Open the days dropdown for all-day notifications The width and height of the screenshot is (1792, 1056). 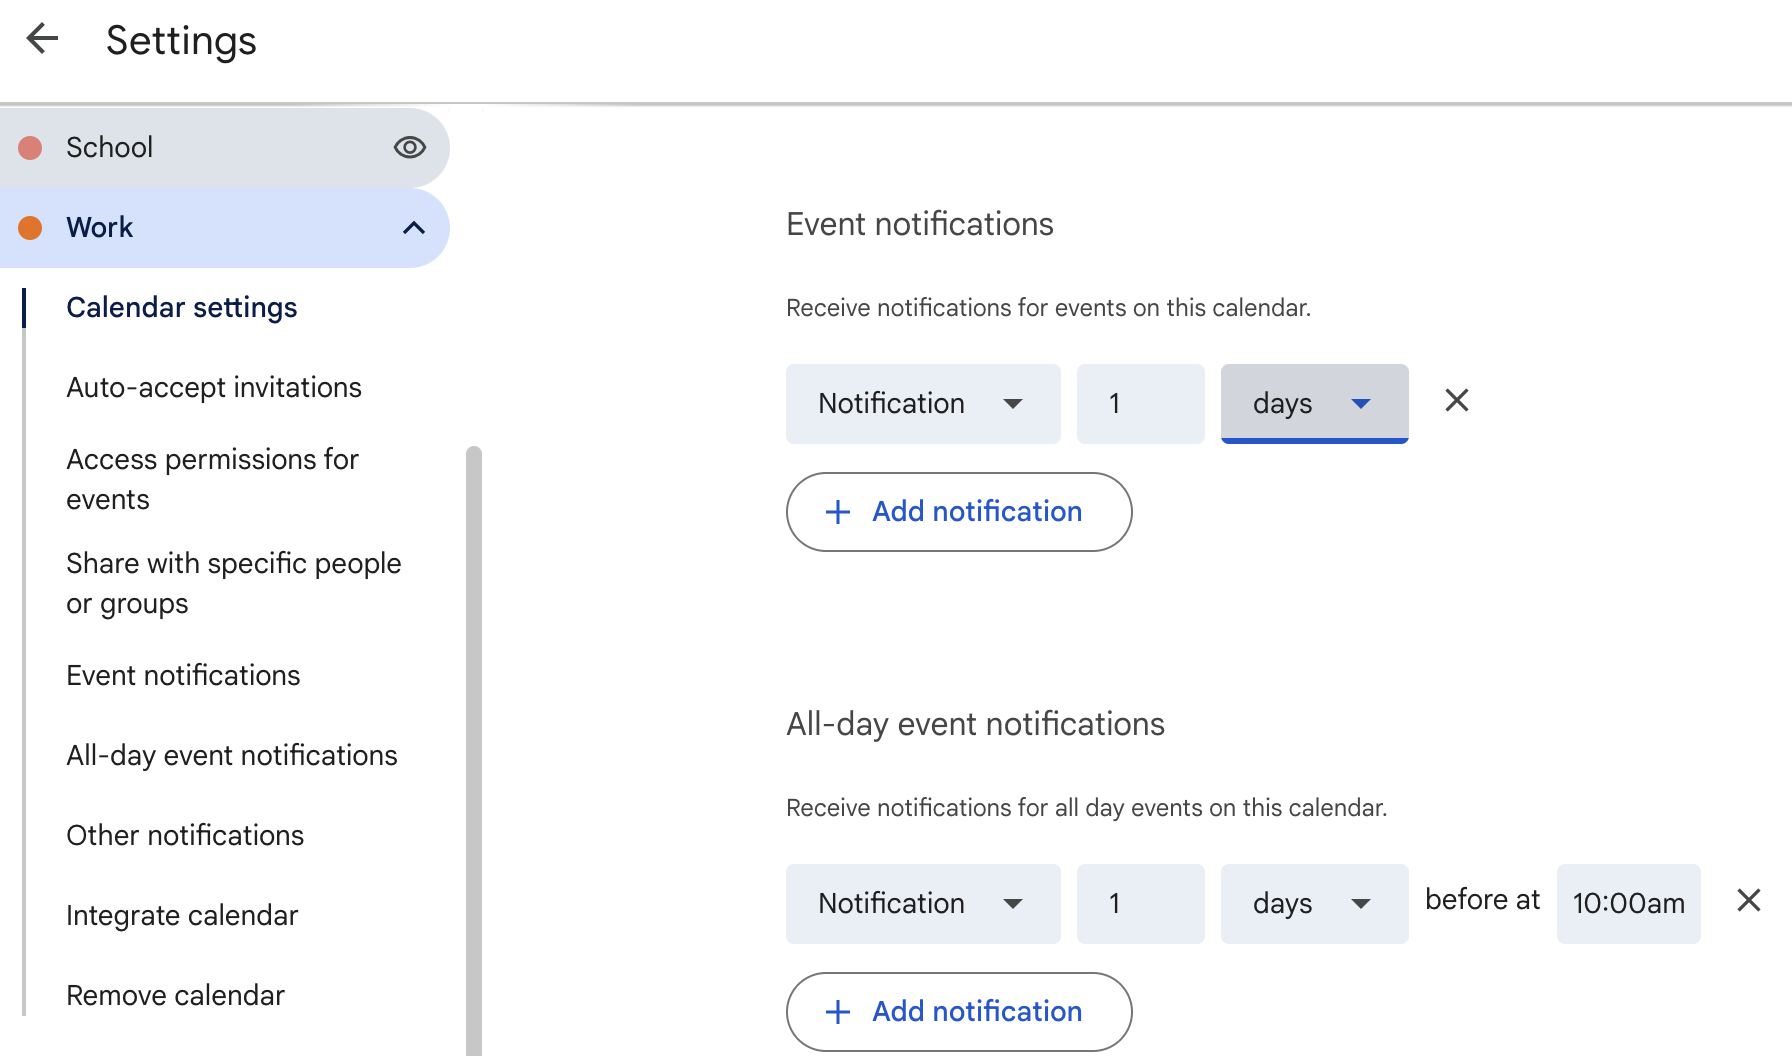point(1313,904)
